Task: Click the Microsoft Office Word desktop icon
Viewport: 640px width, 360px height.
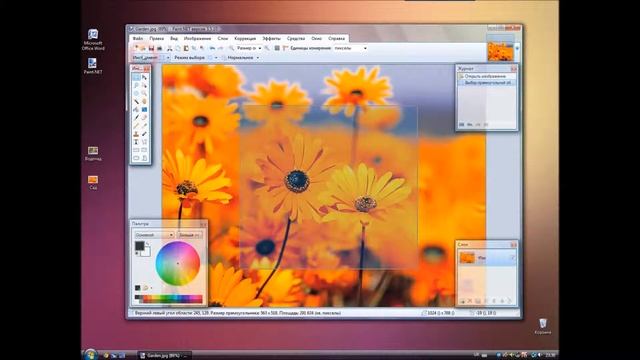Action: 93,40
